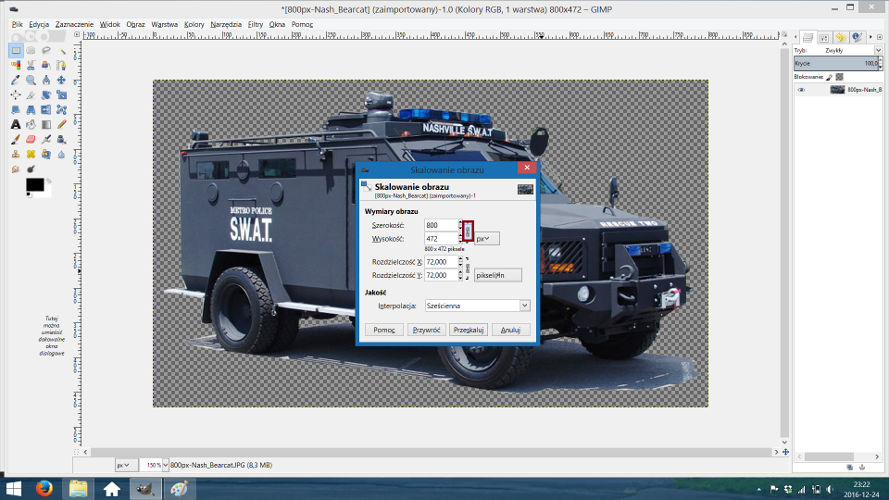Select the Scale tool in toolbox
The height and width of the screenshot is (500, 889).
click(61, 95)
